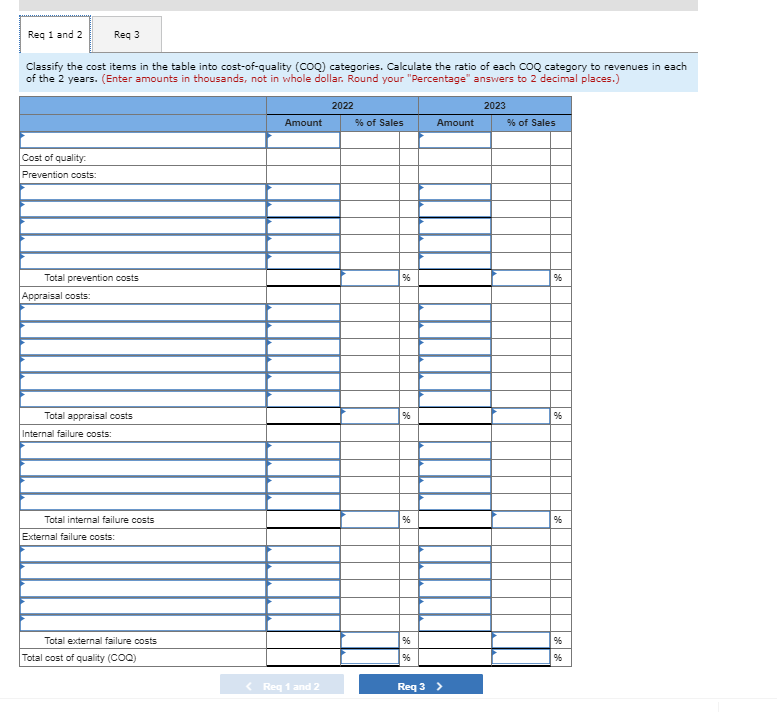
Task: Open first item dropdown under Prevention costs
Action: click(x=143, y=192)
